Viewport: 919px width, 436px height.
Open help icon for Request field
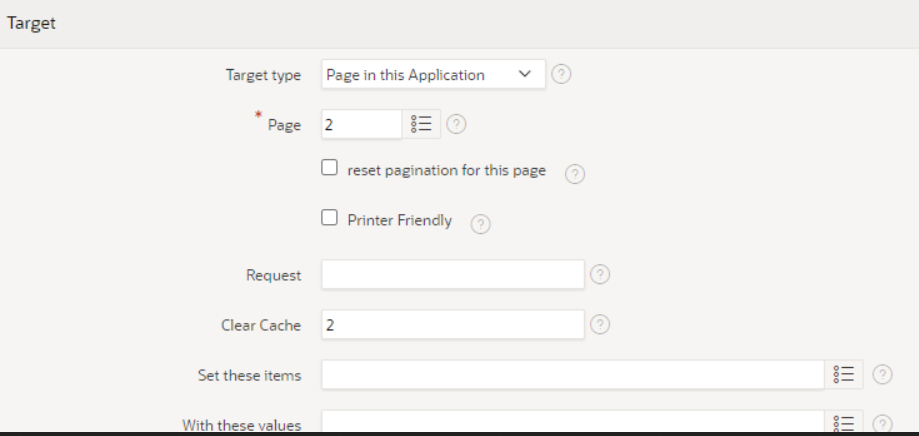tap(600, 274)
